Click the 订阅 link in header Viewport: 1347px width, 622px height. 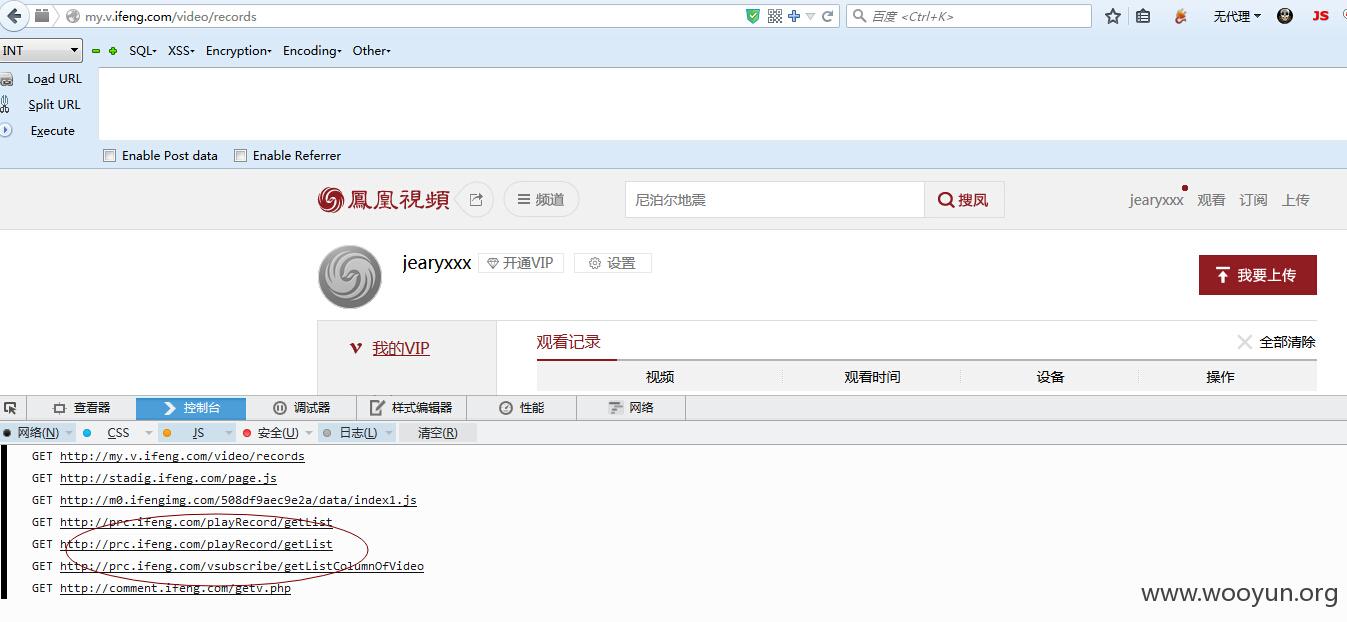coord(1253,200)
